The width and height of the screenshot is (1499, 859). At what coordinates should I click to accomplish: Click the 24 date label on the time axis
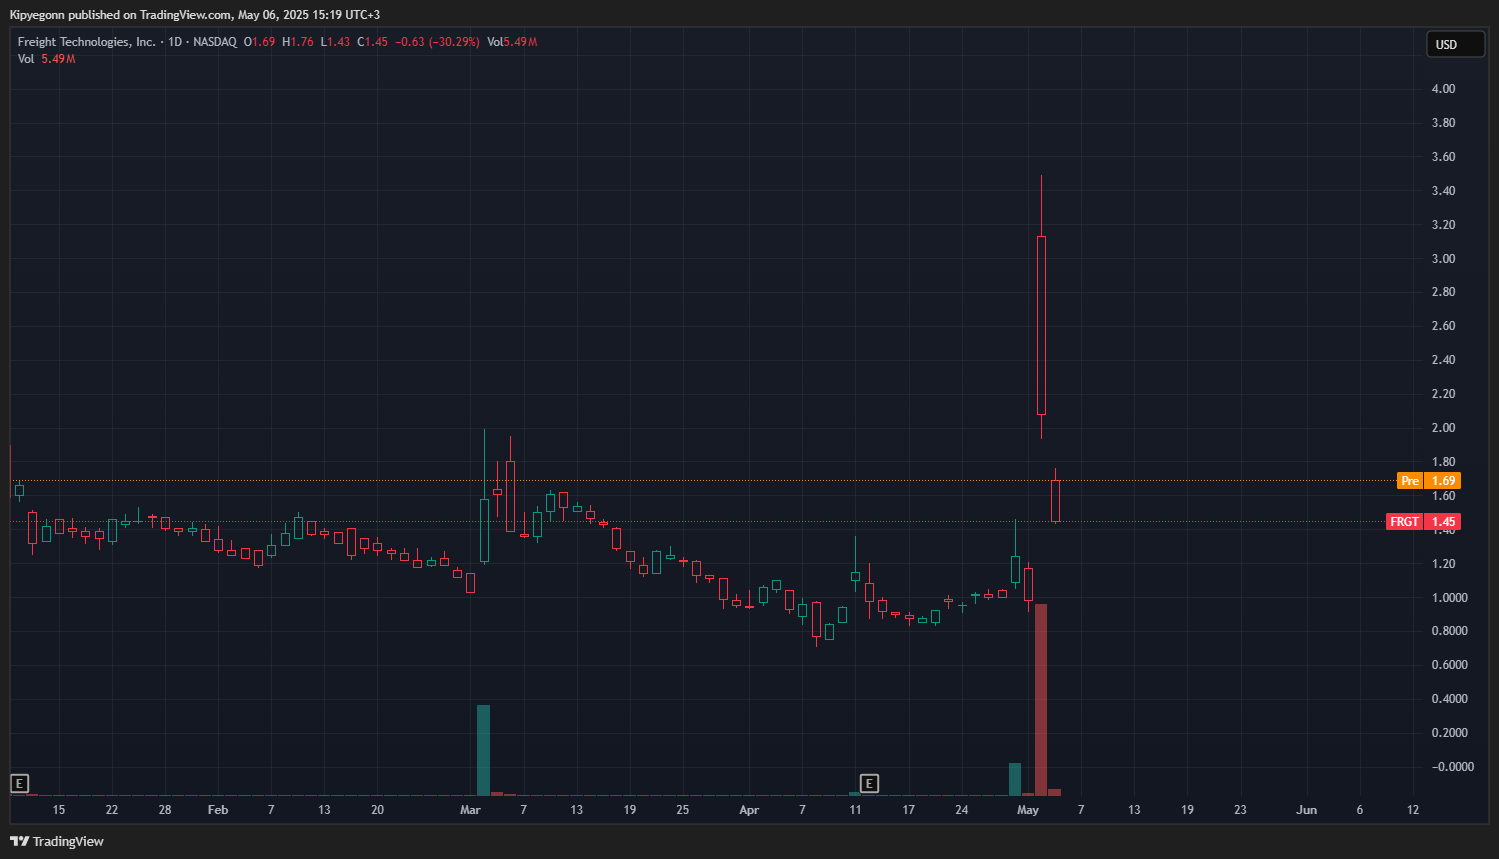(x=961, y=810)
